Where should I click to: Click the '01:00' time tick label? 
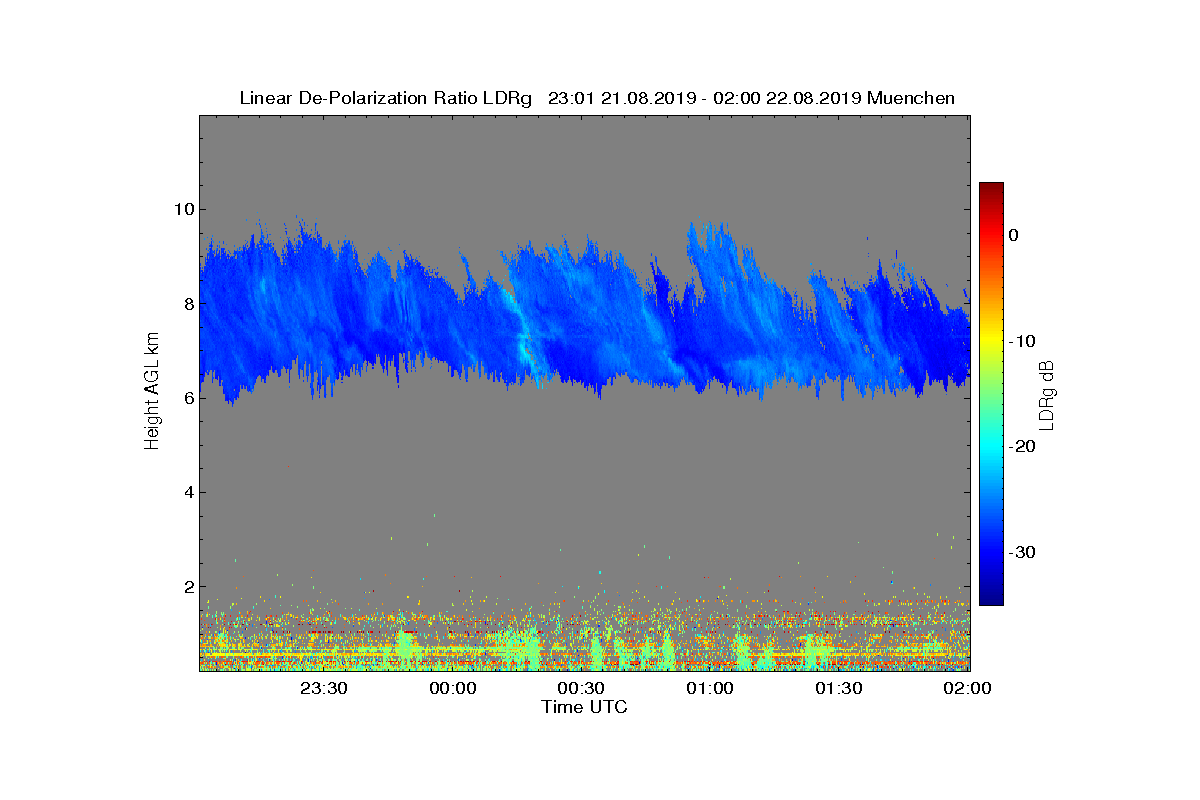tap(709, 688)
